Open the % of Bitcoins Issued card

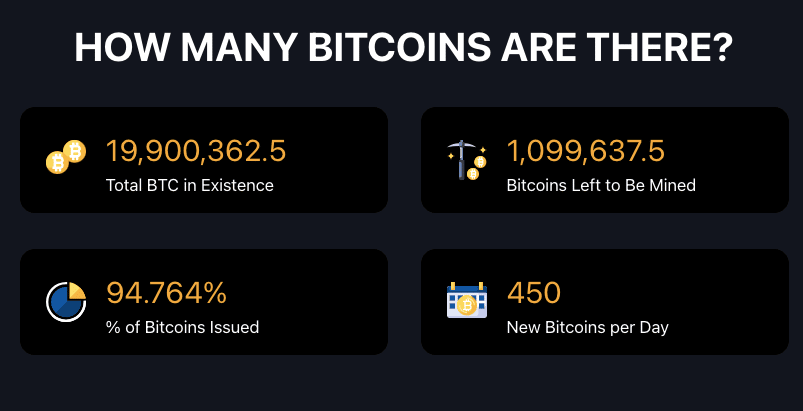(x=204, y=301)
